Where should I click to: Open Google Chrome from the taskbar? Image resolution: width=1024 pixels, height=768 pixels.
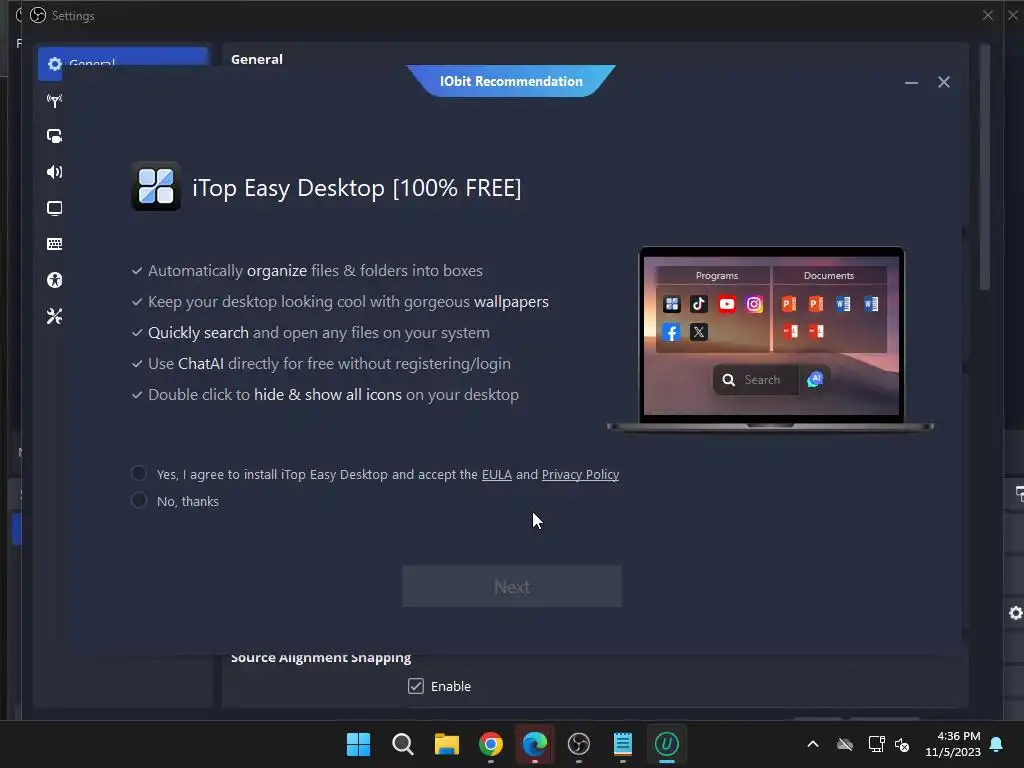pyautogui.click(x=490, y=744)
